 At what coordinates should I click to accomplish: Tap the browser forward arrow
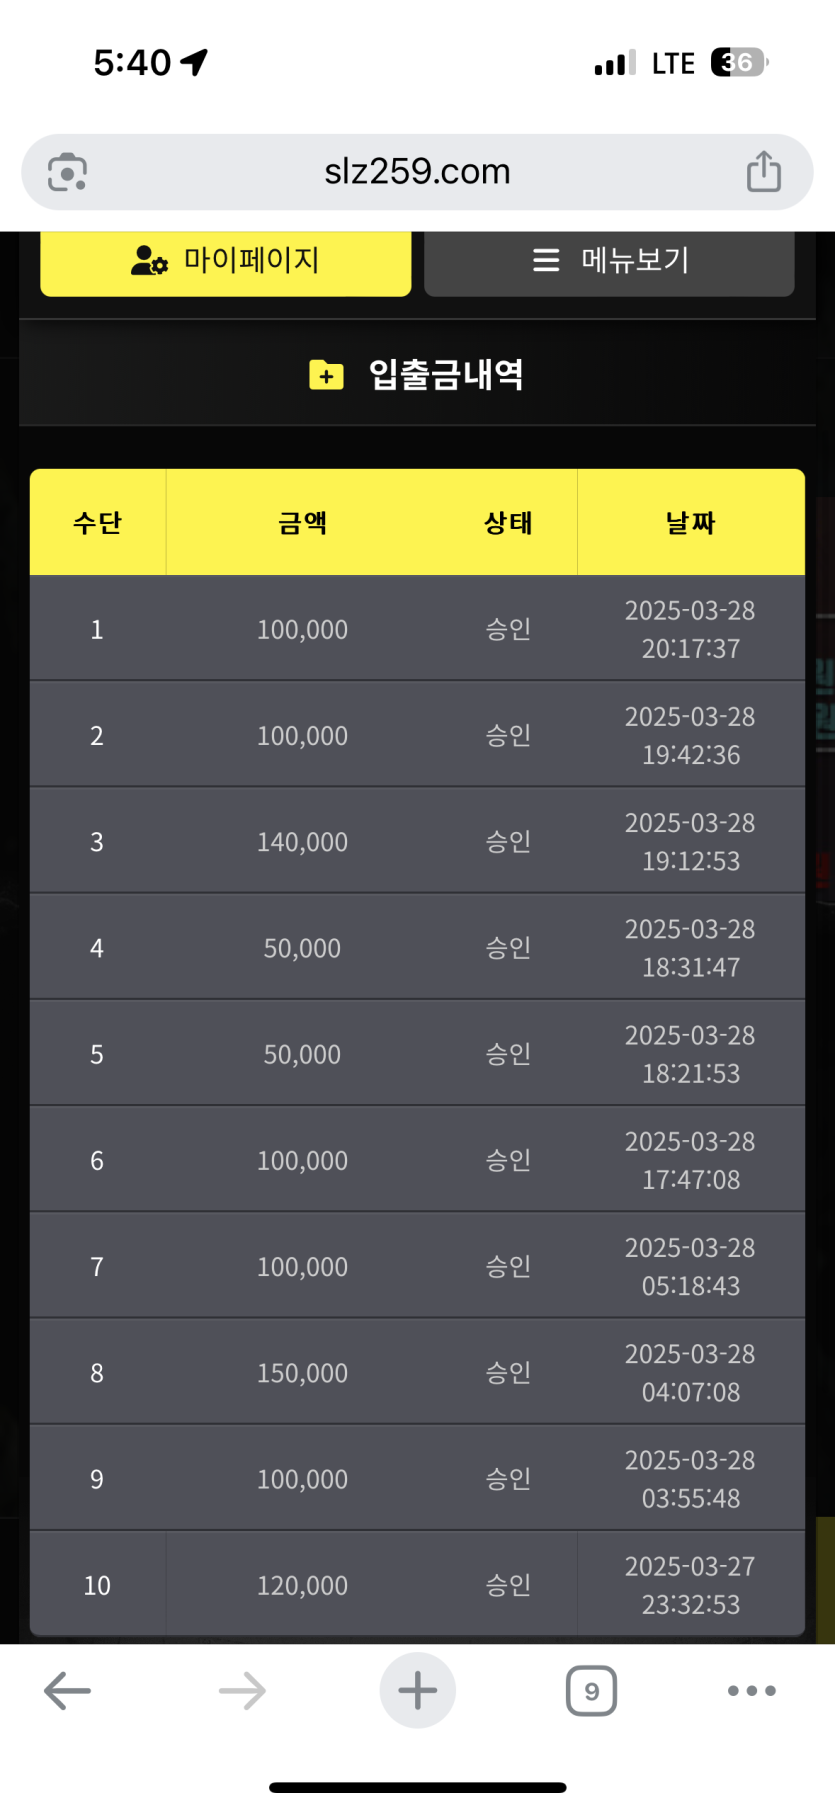242,1691
